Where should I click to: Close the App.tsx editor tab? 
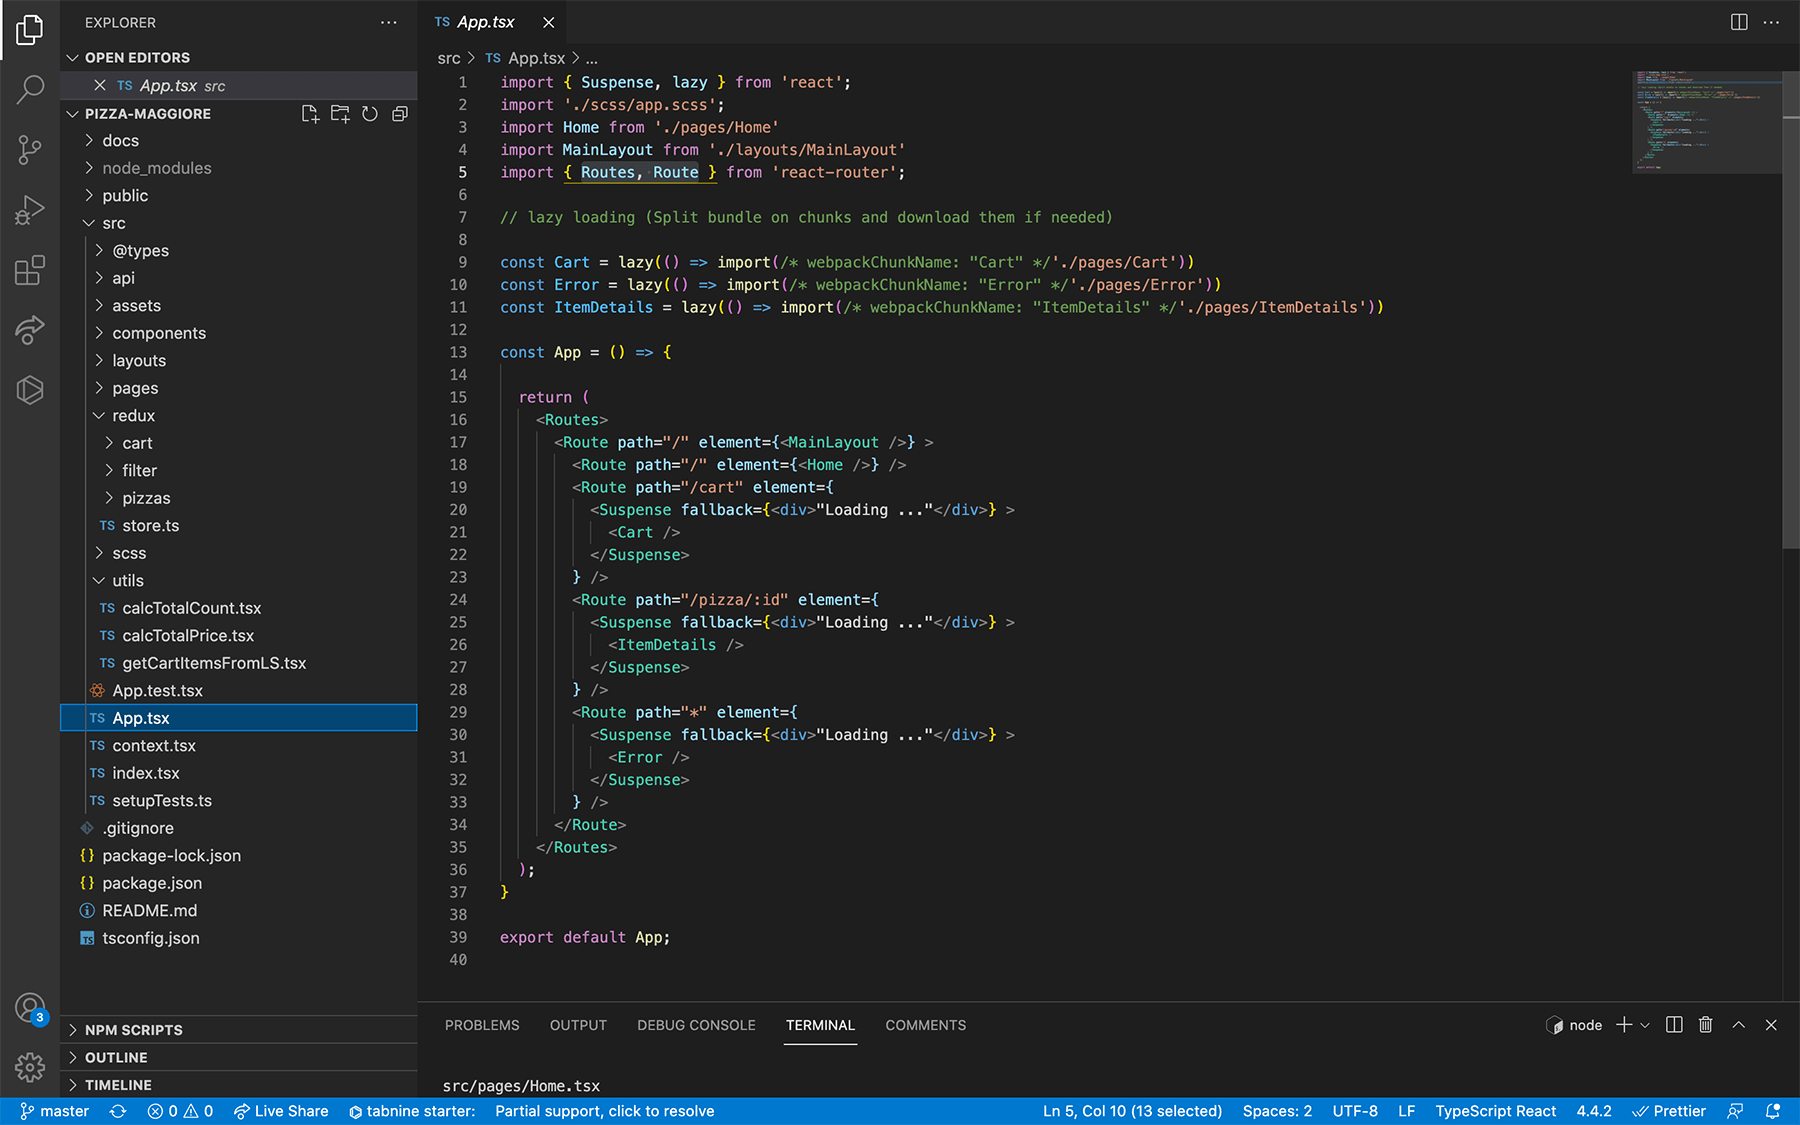pos(548,22)
